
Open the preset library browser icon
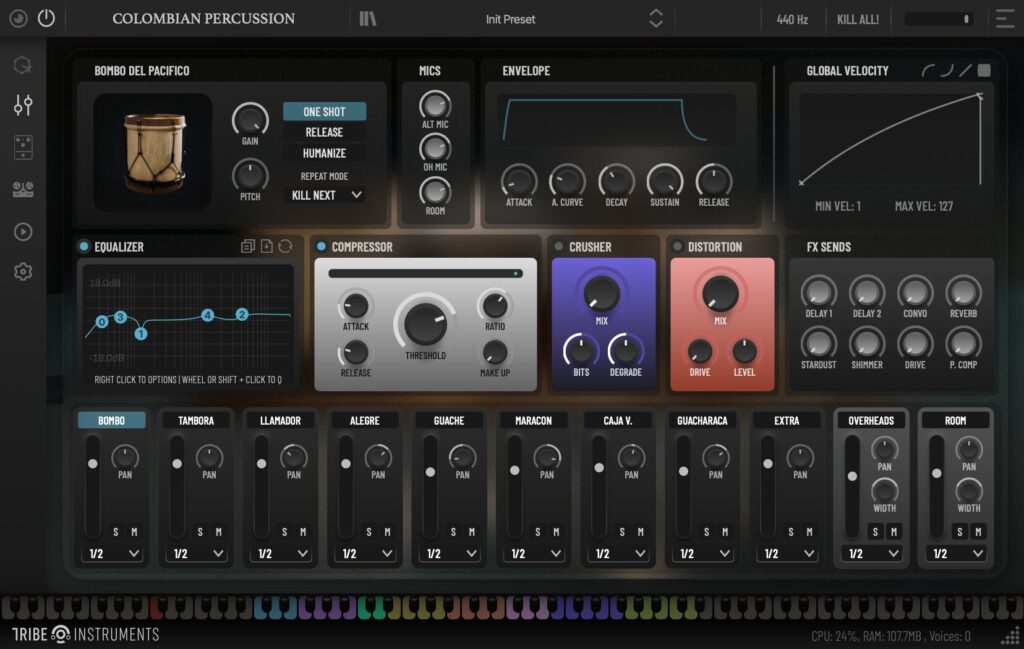(368, 19)
